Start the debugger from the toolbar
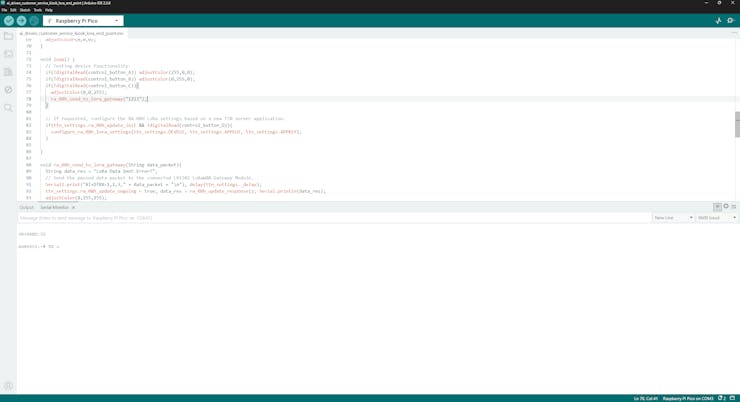Image resolution: width=740 pixels, height=402 pixels. (34, 21)
